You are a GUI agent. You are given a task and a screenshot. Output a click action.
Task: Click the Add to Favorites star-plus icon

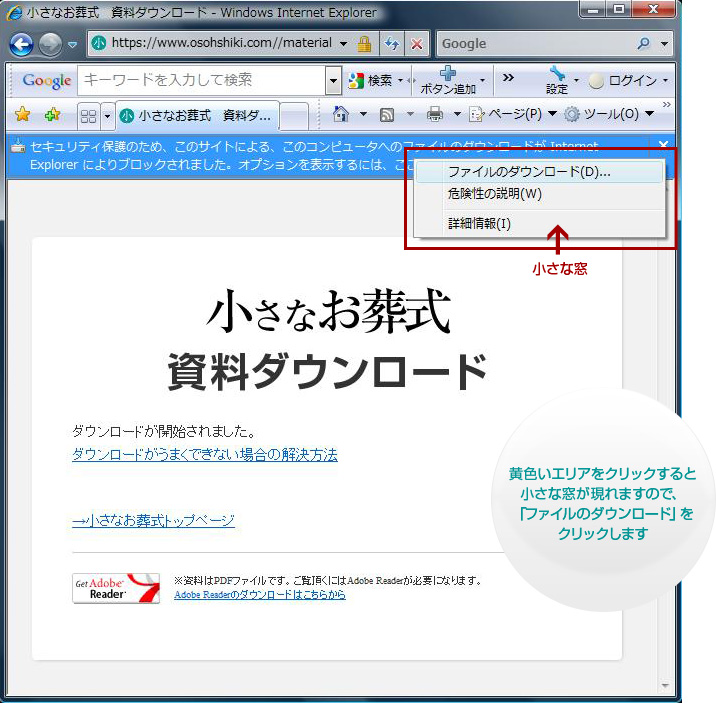point(53,114)
